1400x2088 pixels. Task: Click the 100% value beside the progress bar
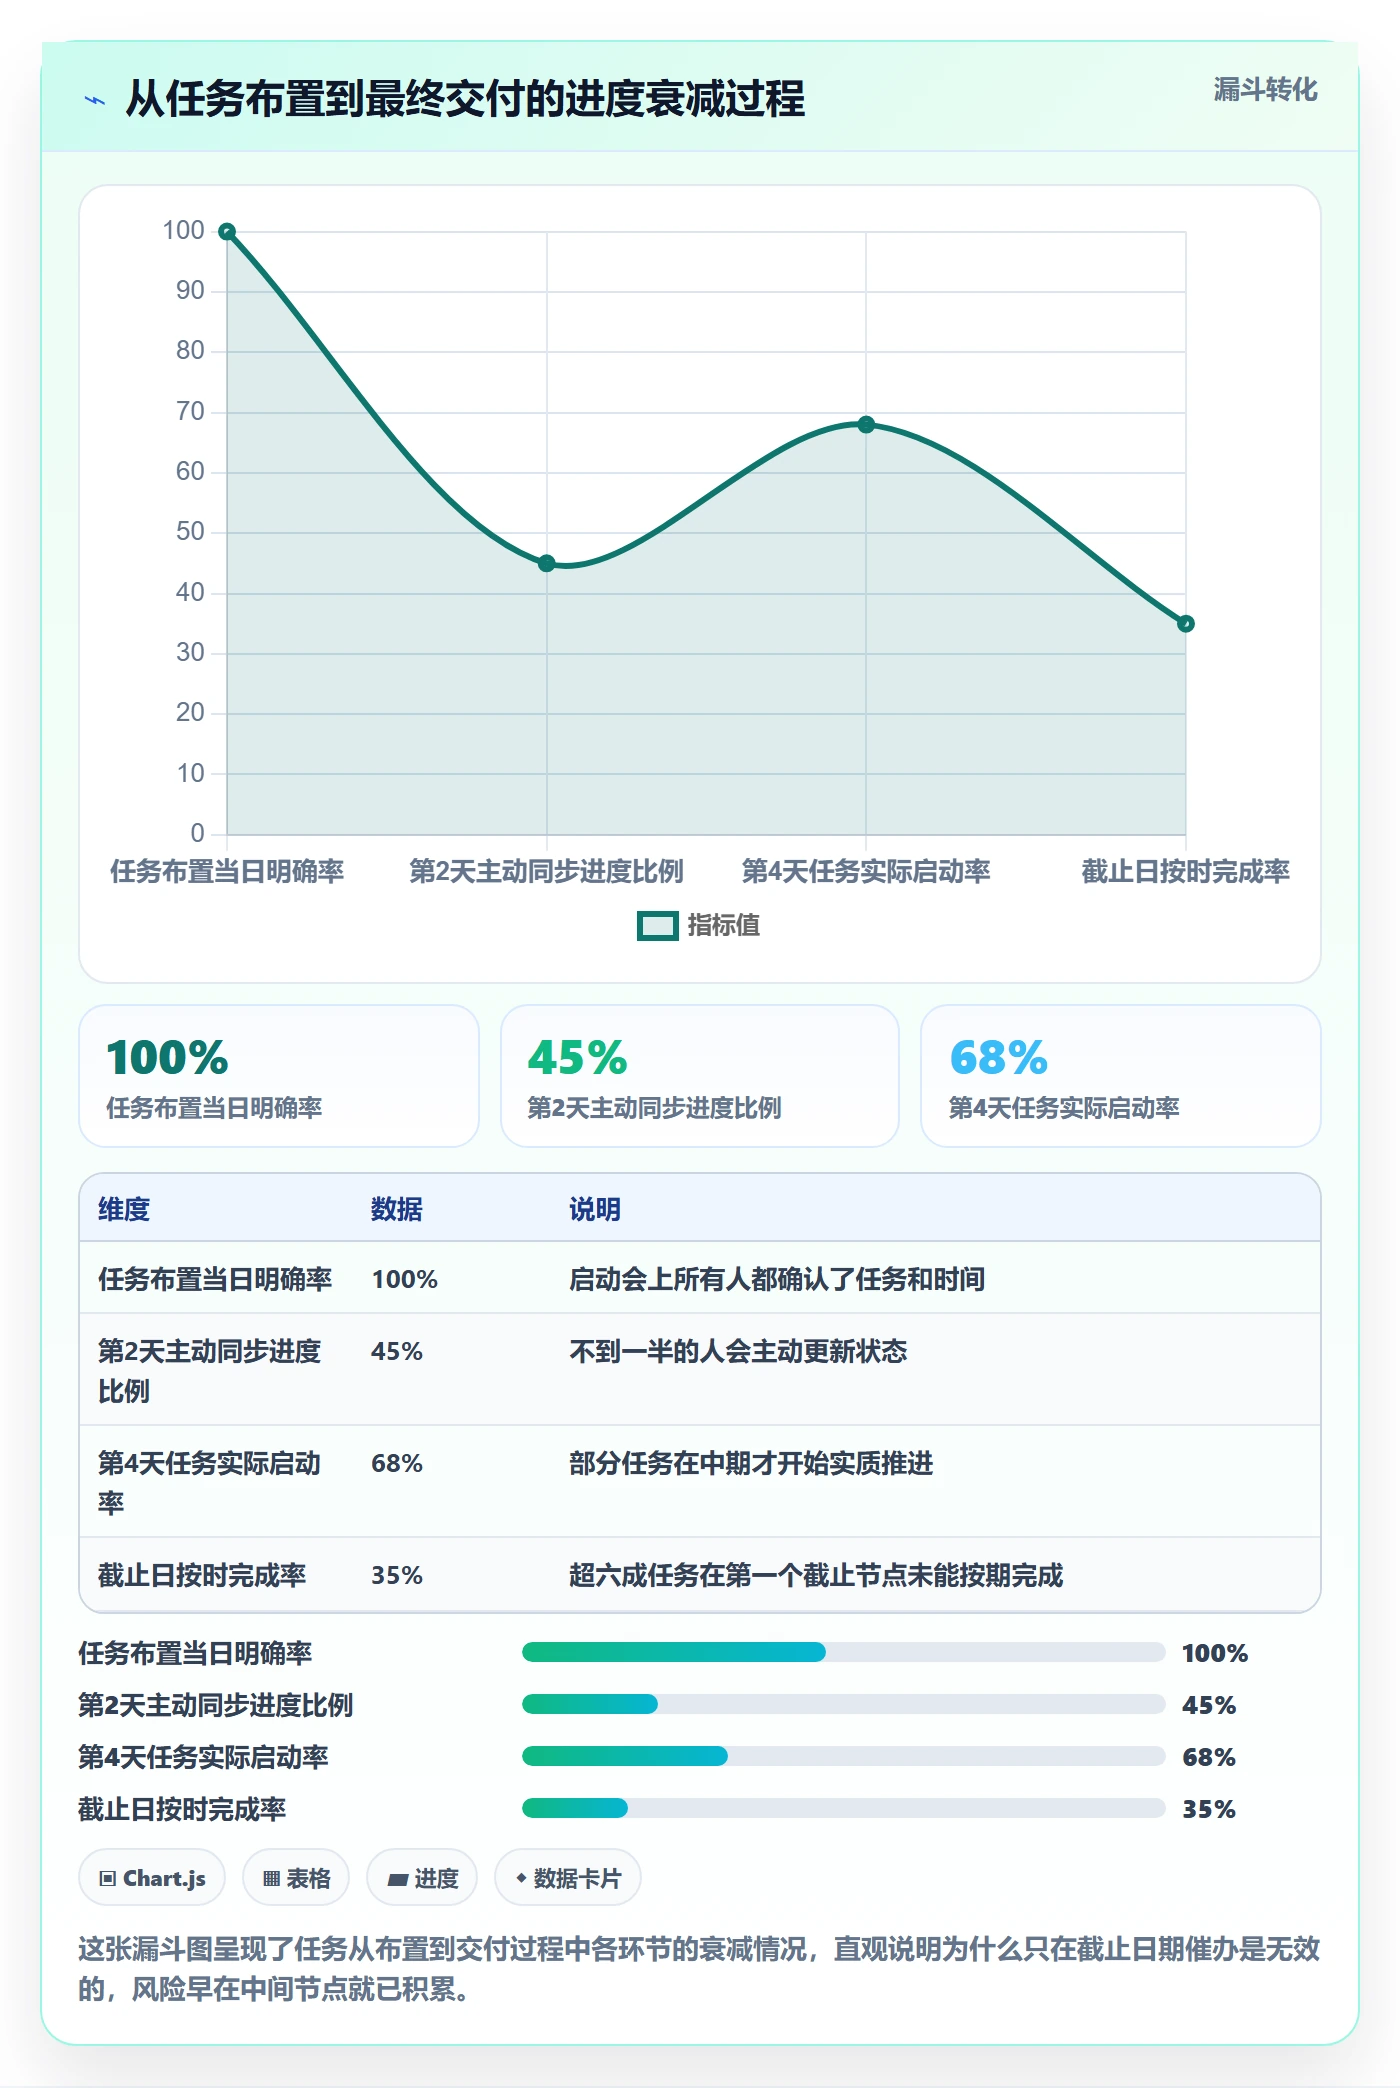coord(1215,1653)
